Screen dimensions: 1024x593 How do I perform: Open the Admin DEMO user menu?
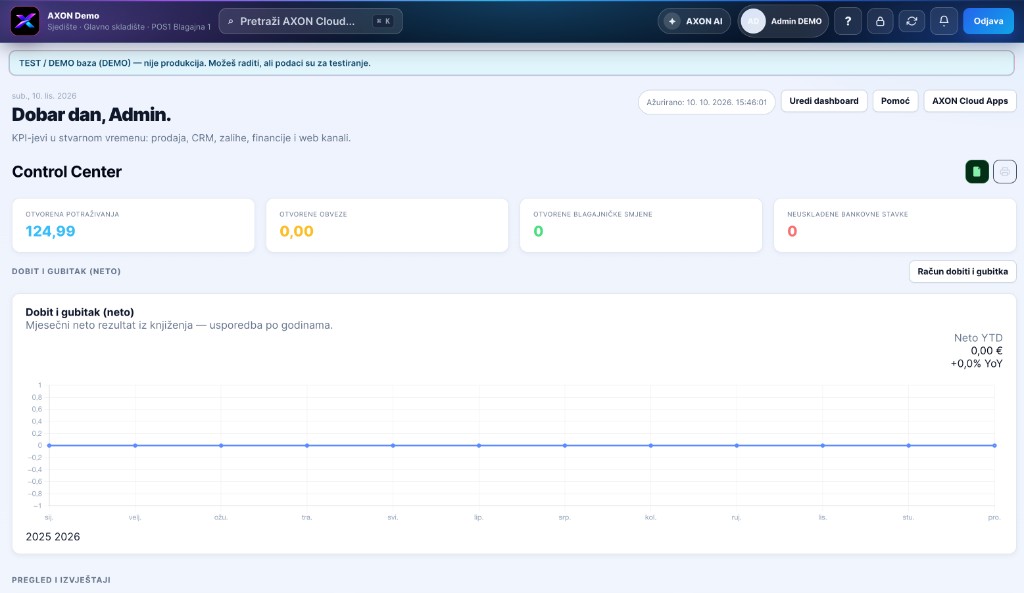(x=783, y=21)
